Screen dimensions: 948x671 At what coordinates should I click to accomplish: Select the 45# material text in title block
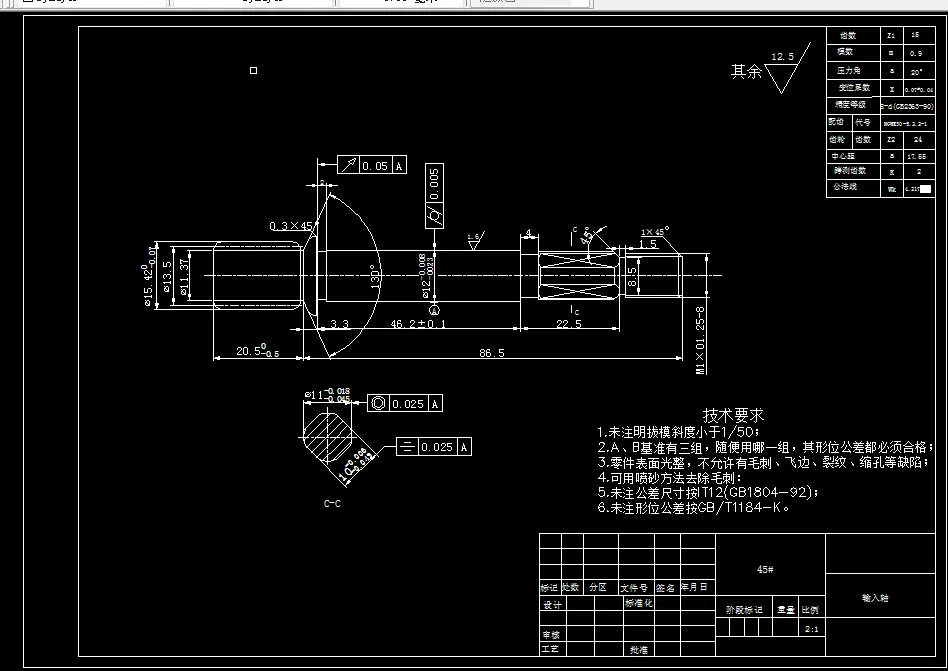[765, 569]
